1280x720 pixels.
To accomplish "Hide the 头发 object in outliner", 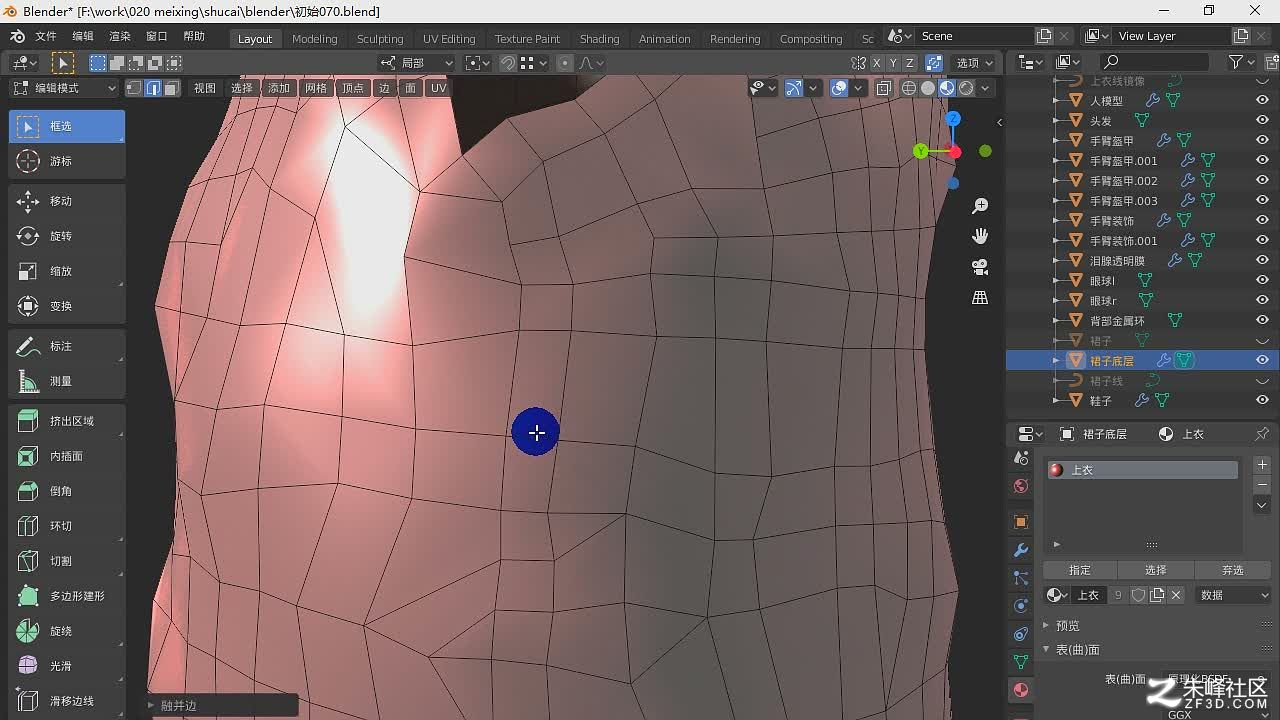I will click(x=1262, y=120).
